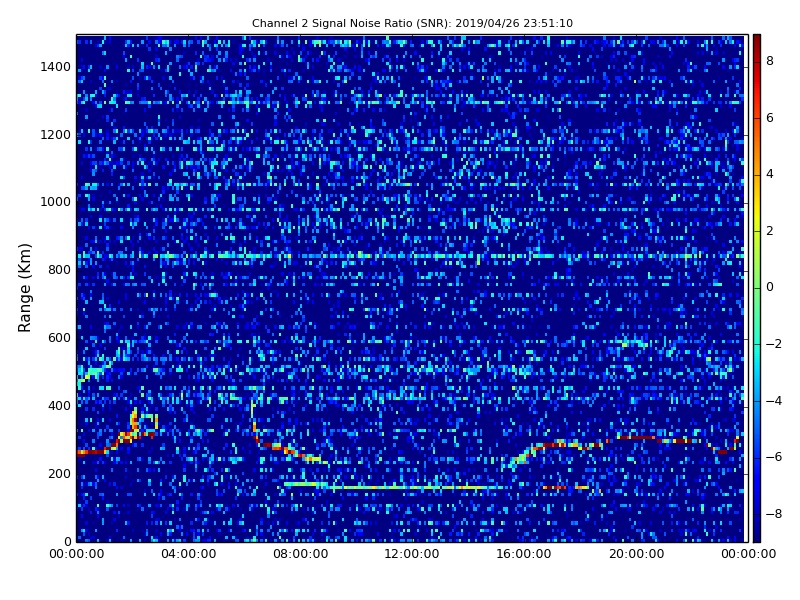Click the y-axis tick label 1000
The height and width of the screenshot is (600, 800).
click(x=56, y=202)
